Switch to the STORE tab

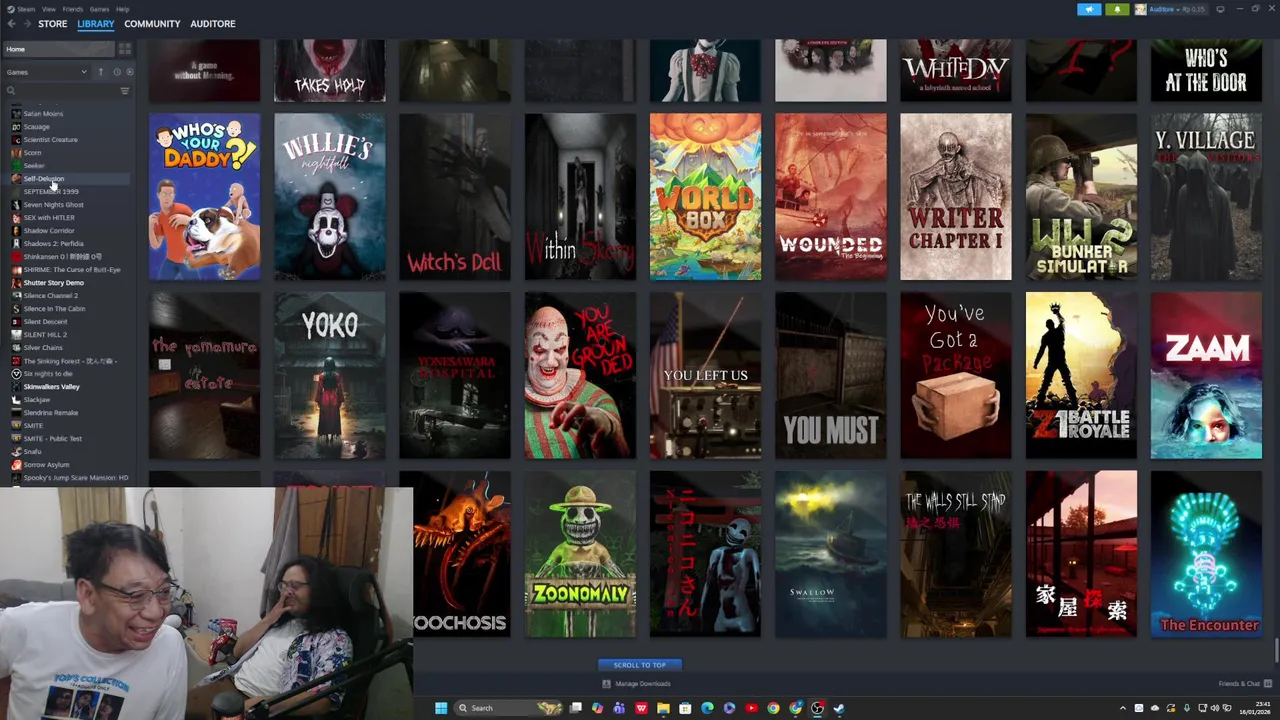[x=53, y=24]
